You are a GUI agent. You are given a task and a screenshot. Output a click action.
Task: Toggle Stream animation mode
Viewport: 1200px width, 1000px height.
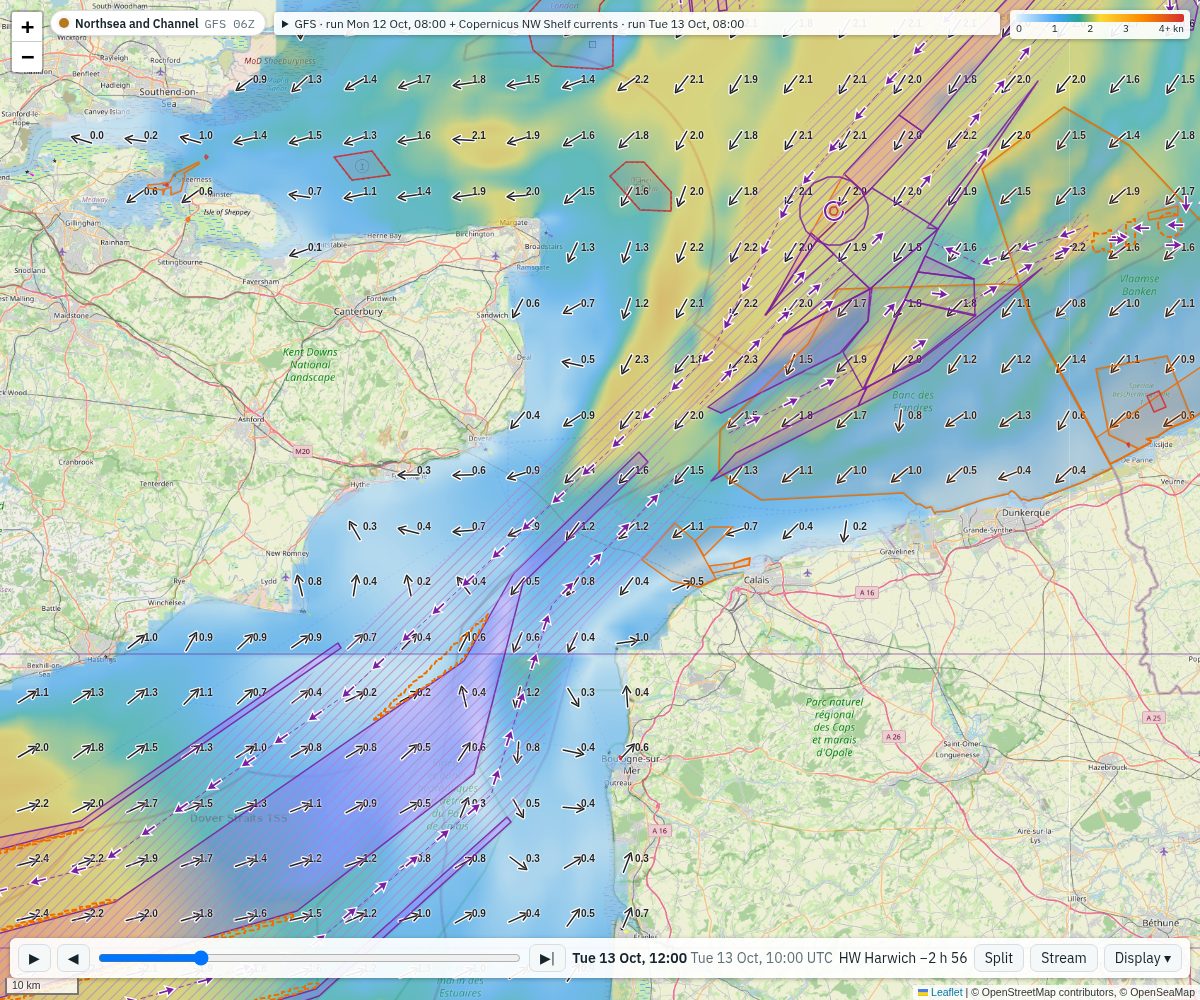coord(1063,958)
